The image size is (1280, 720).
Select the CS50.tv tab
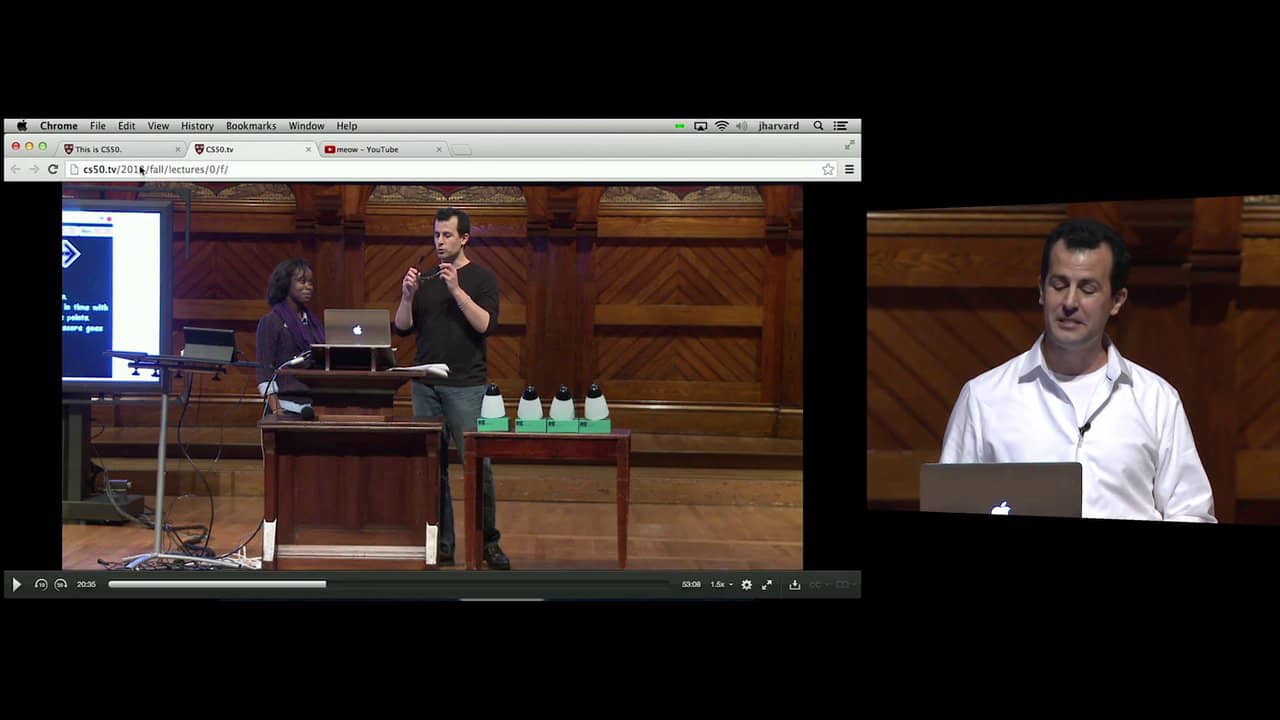pyautogui.click(x=251, y=149)
